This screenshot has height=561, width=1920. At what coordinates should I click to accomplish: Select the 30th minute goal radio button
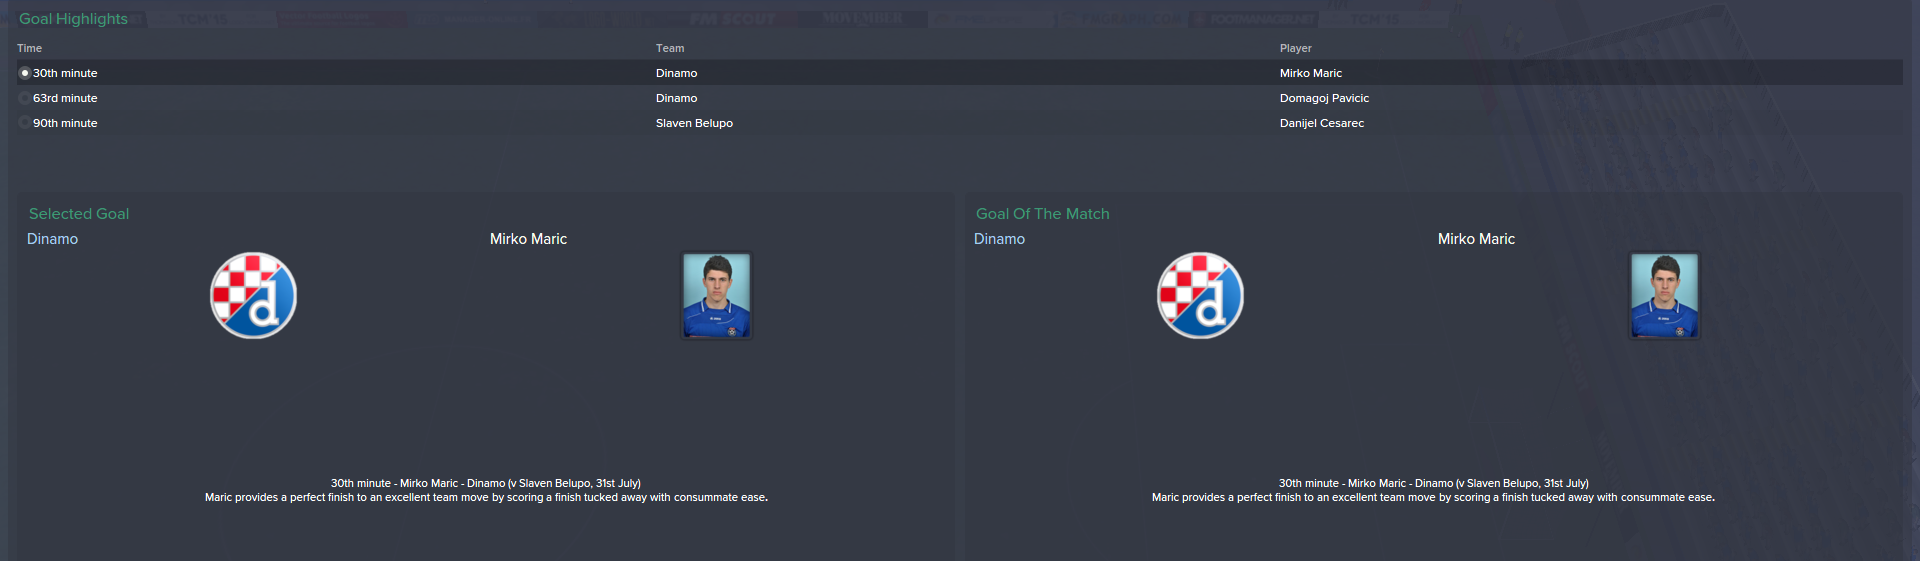[x=25, y=73]
